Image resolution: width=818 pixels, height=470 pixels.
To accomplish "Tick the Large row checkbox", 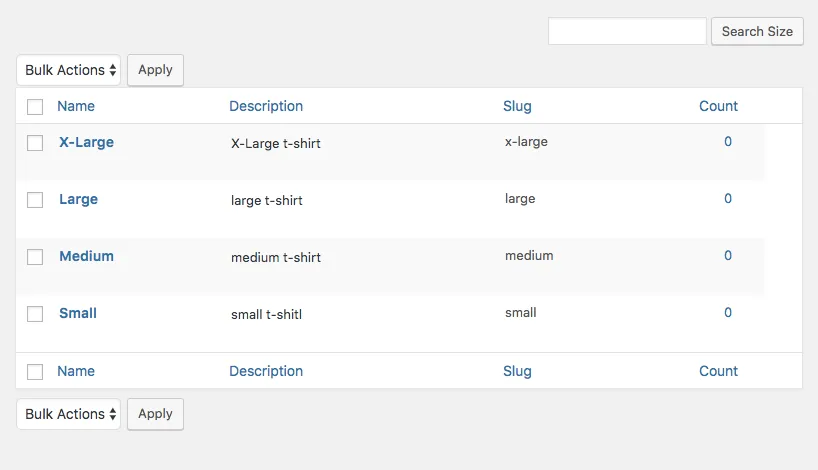I will [x=35, y=200].
